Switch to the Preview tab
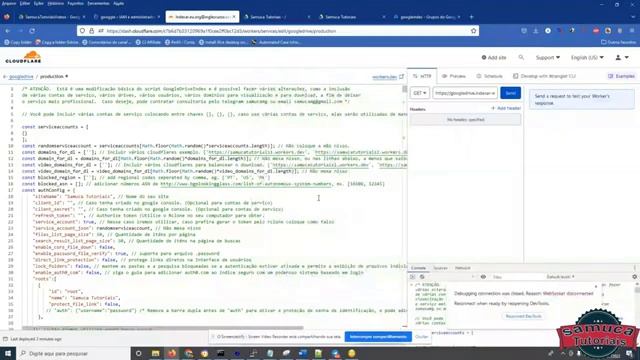 coord(453,76)
